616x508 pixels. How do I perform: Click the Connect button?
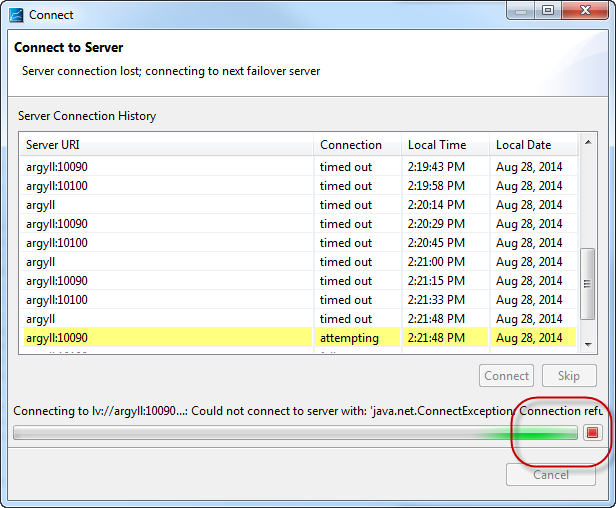click(x=506, y=376)
